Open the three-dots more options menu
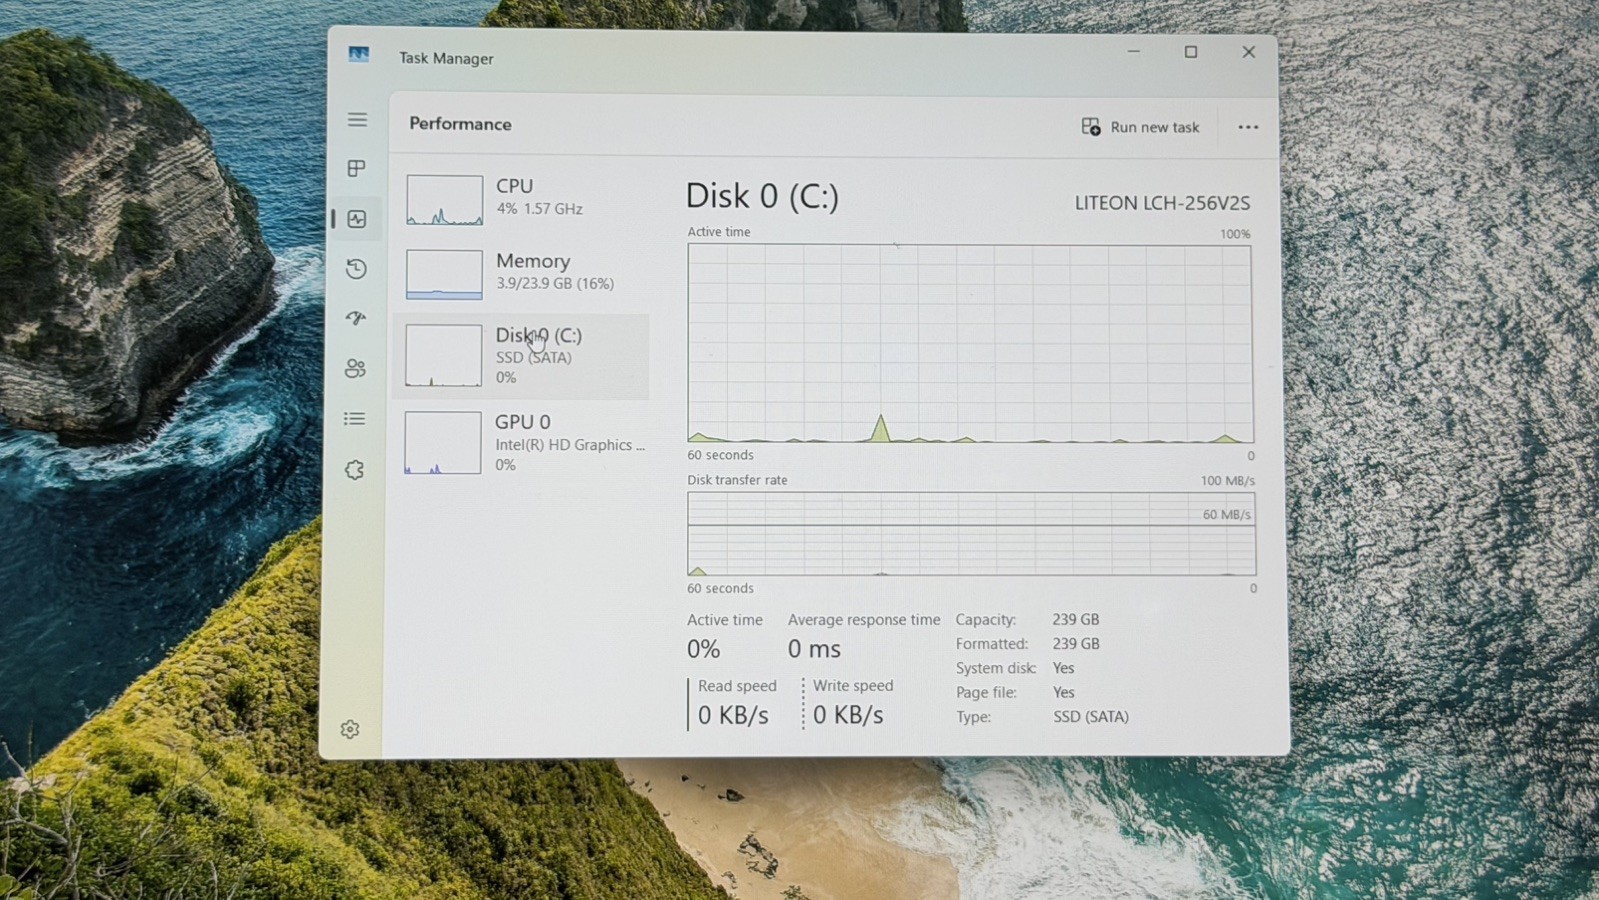Viewport: 1599px width, 900px height. (1248, 127)
